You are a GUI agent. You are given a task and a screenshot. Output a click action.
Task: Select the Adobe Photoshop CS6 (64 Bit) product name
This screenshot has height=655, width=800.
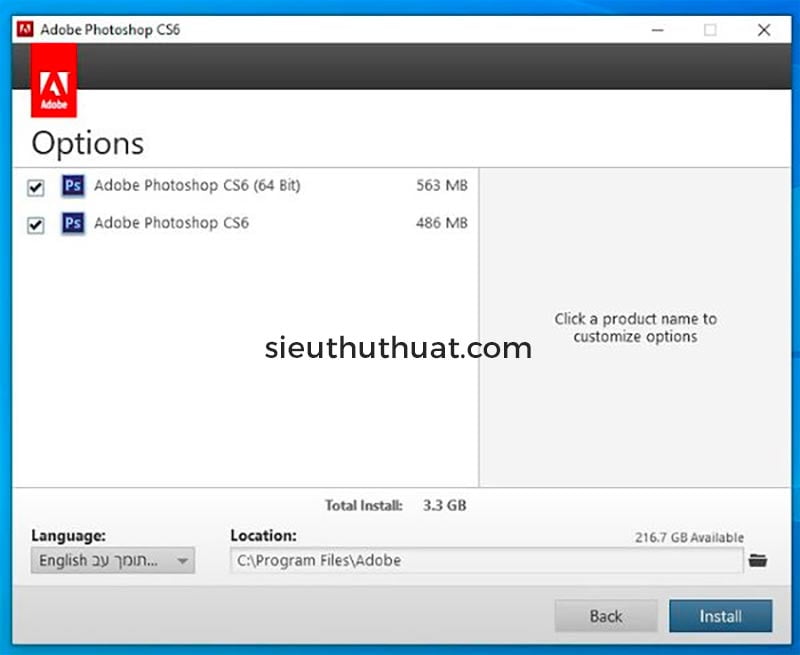point(197,186)
